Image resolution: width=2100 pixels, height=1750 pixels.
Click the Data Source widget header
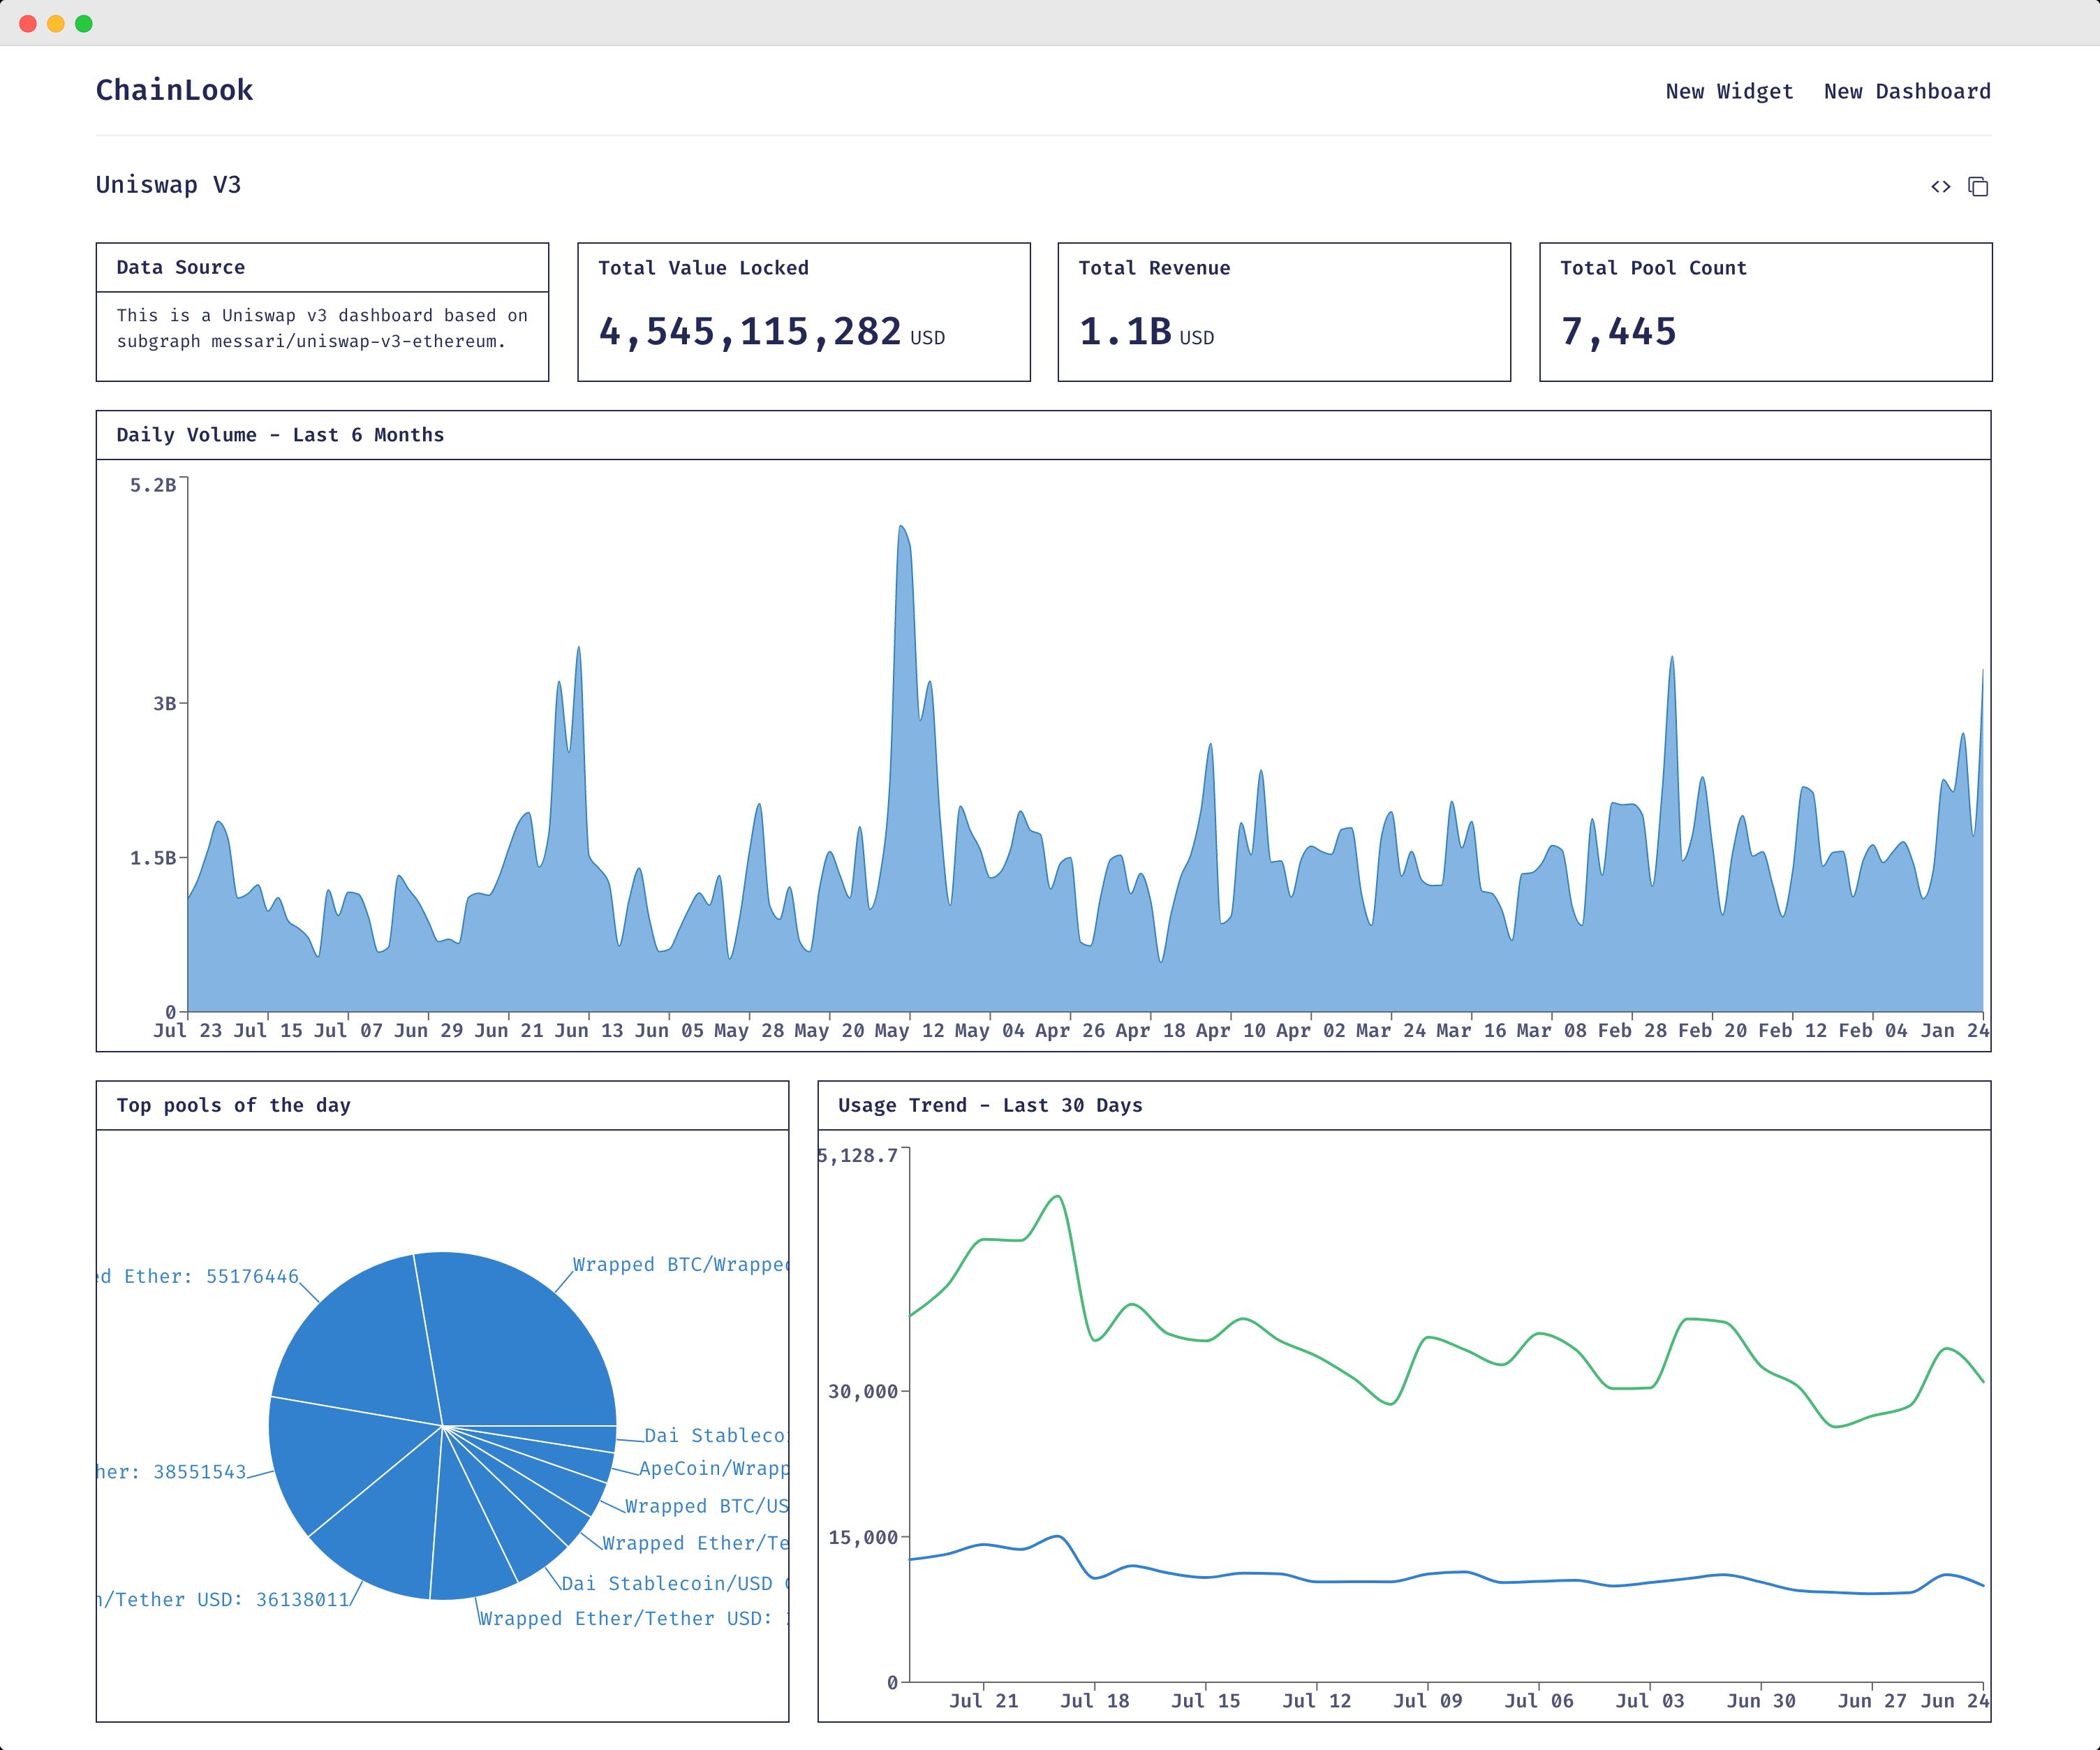click(322, 267)
